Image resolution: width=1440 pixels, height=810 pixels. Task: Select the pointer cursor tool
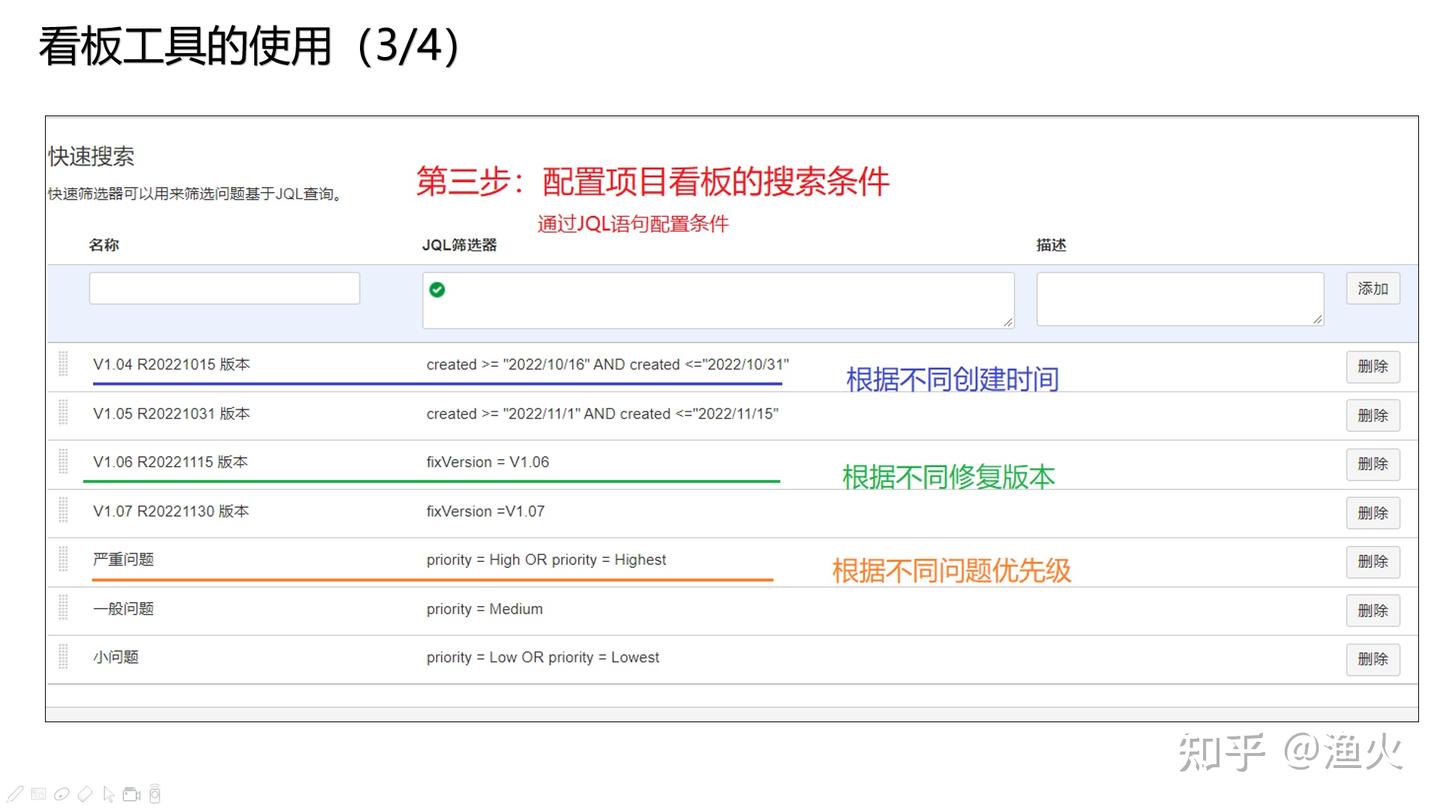pyautogui.click(x=109, y=795)
